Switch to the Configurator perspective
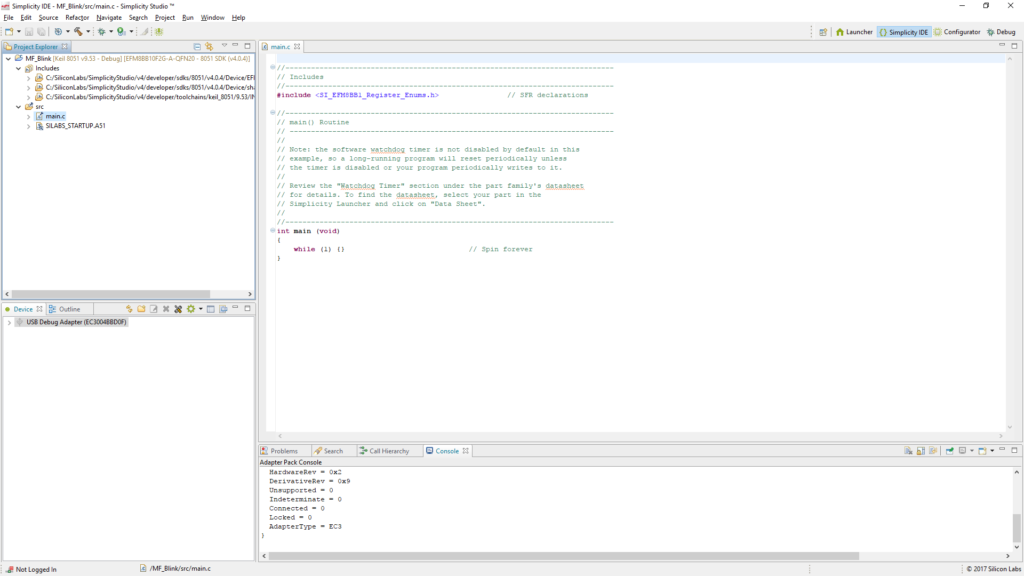The width and height of the screenshot is (1024, 576). (x=957, y=32)
